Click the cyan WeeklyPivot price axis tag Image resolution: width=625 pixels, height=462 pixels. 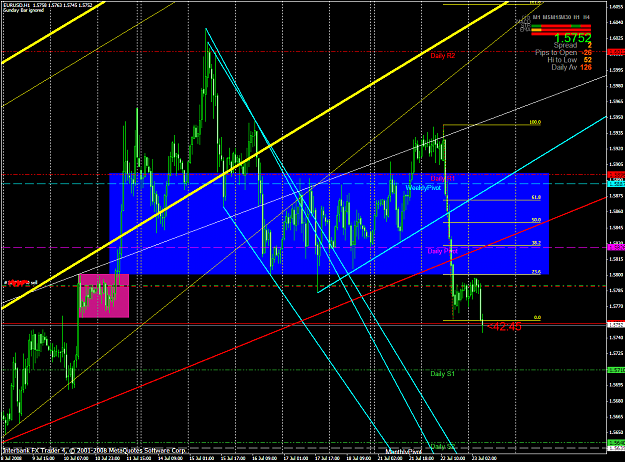point(615,184)
